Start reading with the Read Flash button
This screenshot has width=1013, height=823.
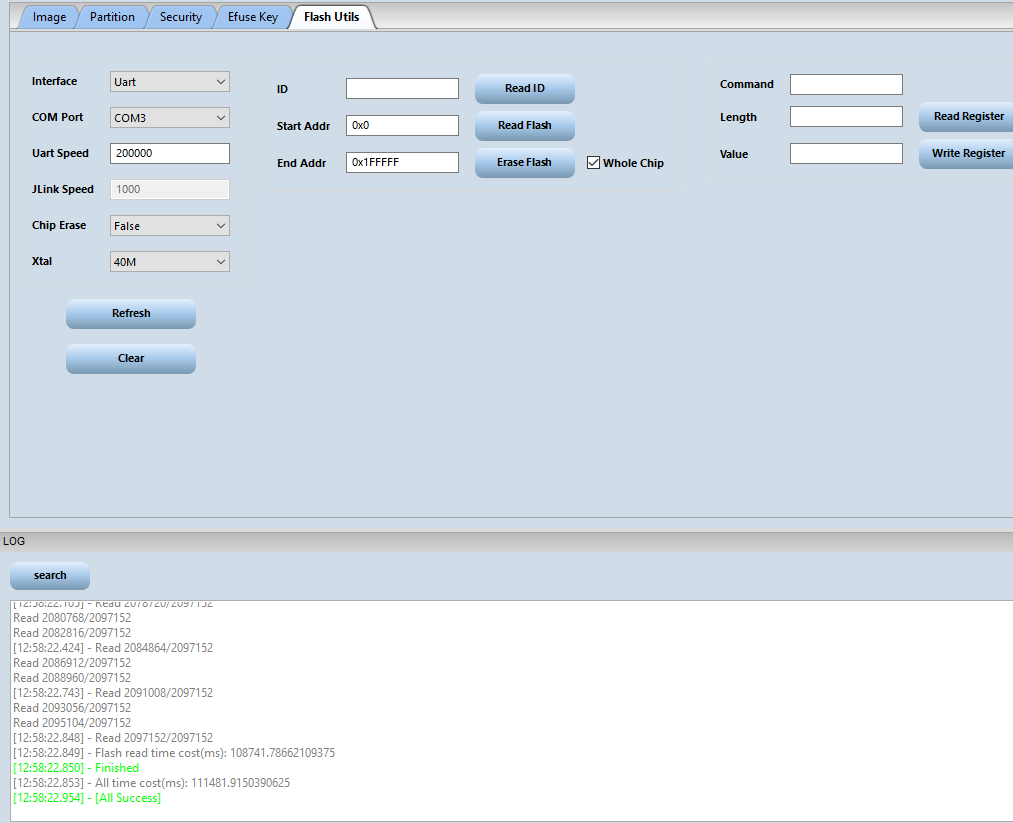tap(525, 125)
